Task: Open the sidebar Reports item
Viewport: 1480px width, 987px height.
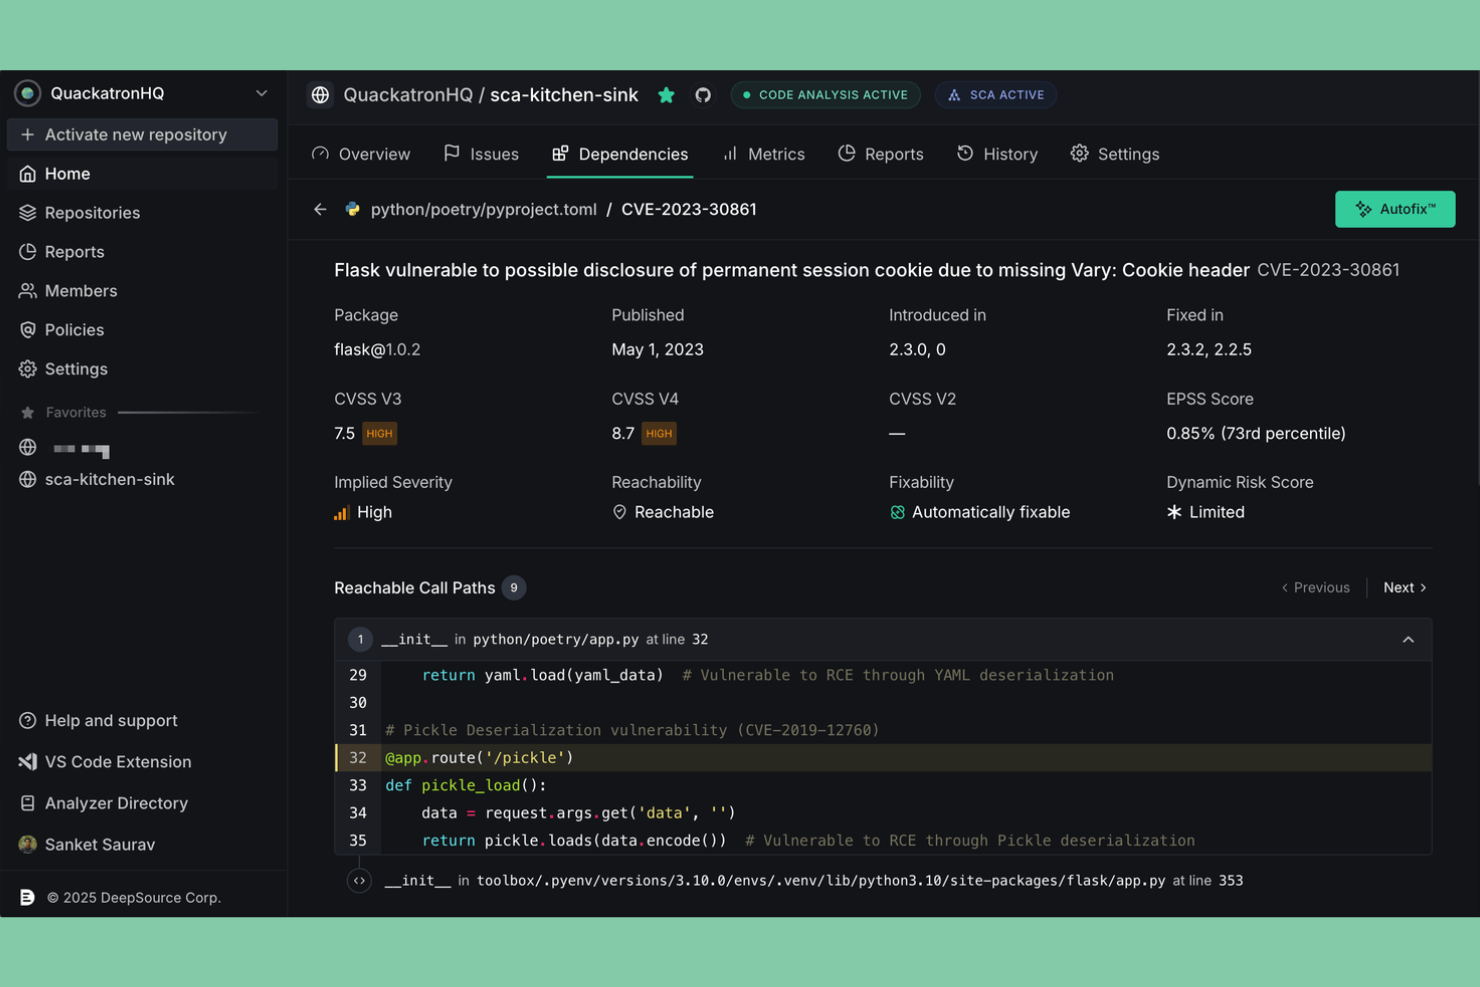Action: click(142, 251)
